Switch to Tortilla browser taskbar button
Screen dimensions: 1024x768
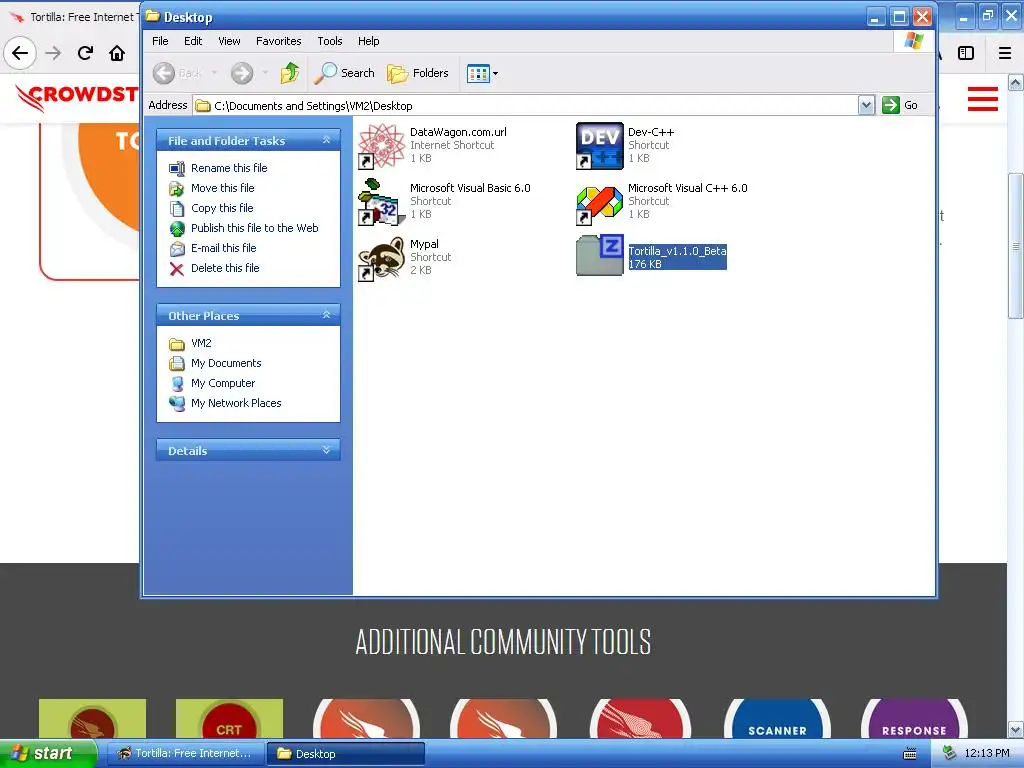[184, 753]
